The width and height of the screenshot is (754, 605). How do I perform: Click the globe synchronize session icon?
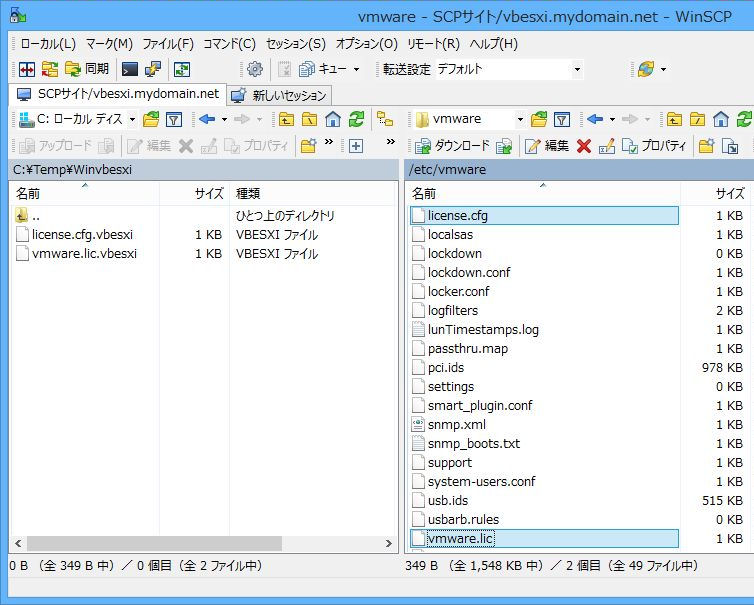coord(646,69)
